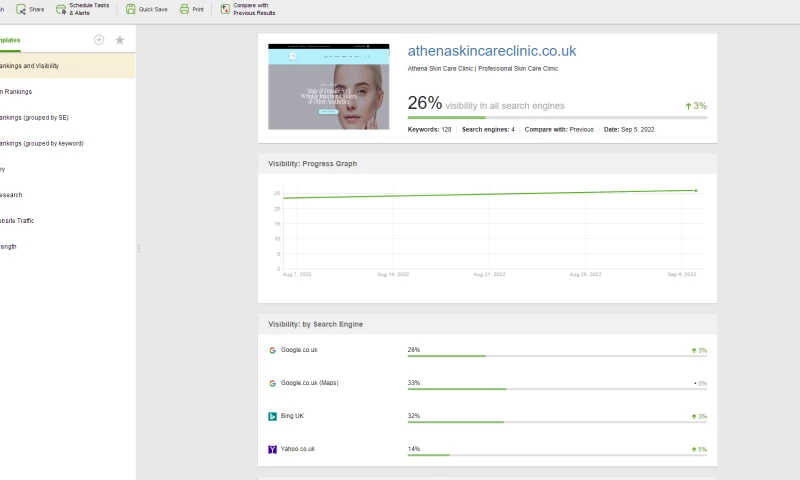Image resolution: width=800 pixels, height=480 pixels.
Task: Open Schedule Tasks & Alerts
Action: click(62, 9)
